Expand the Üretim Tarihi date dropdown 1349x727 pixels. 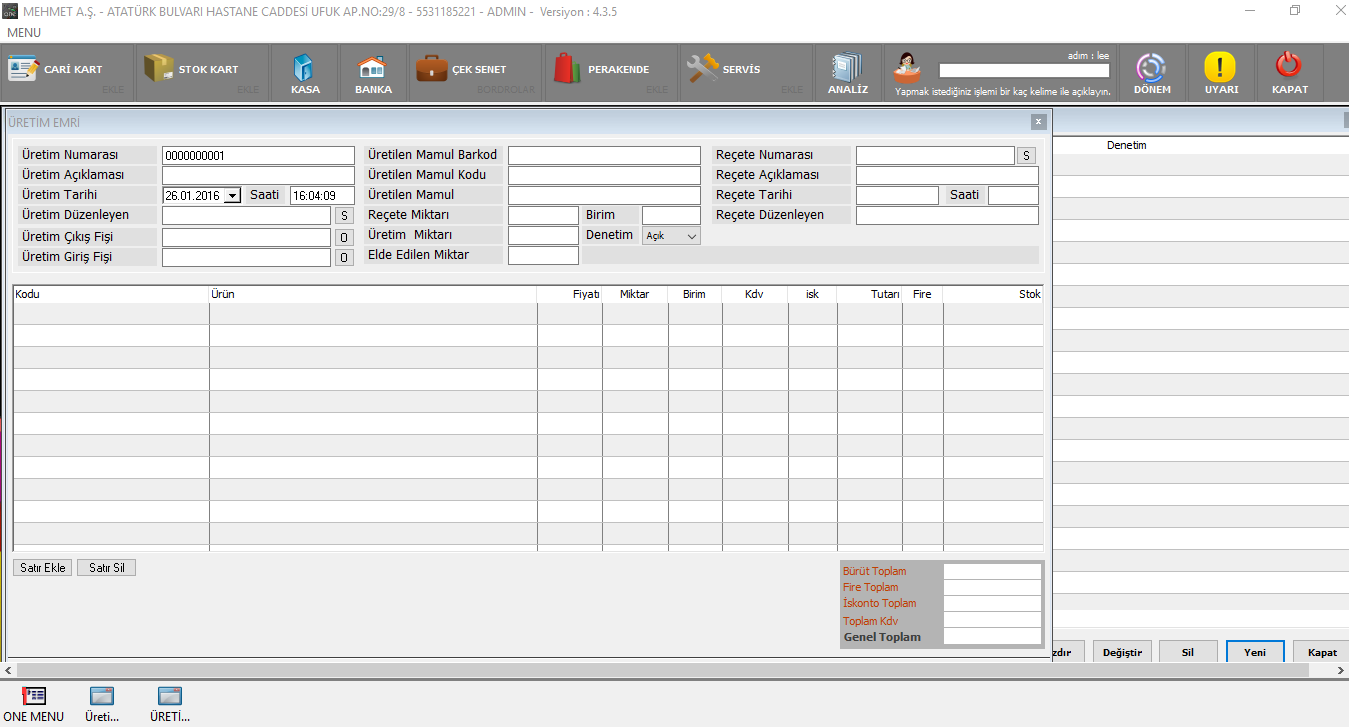point(233,196)
